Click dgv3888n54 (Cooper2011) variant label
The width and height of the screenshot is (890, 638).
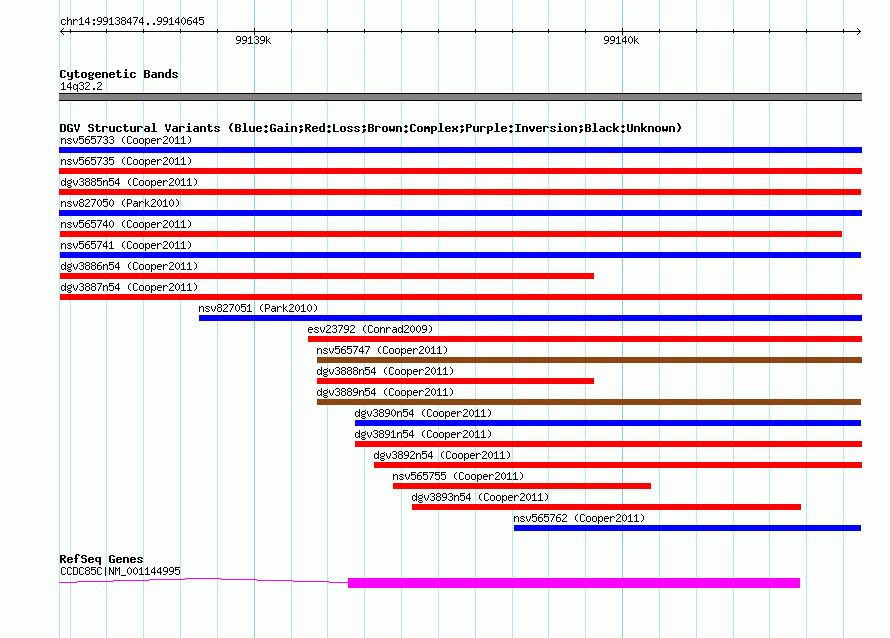pyautogui.click(x=385, y=371)
